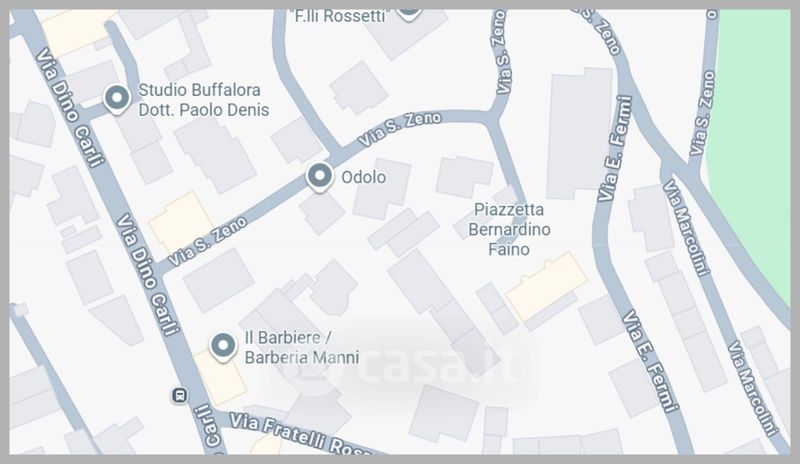Click the F.lli Rossetti pin marker
800x464 pixels.
(408, 13)
